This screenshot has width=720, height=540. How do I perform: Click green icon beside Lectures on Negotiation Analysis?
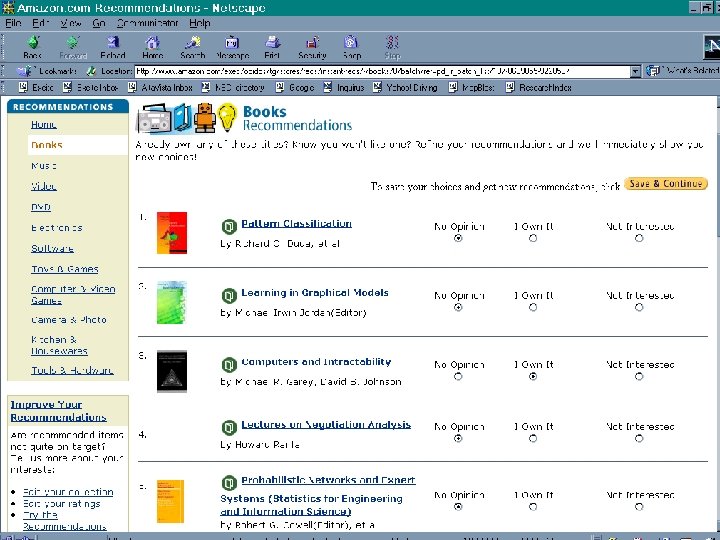point(229,428)
